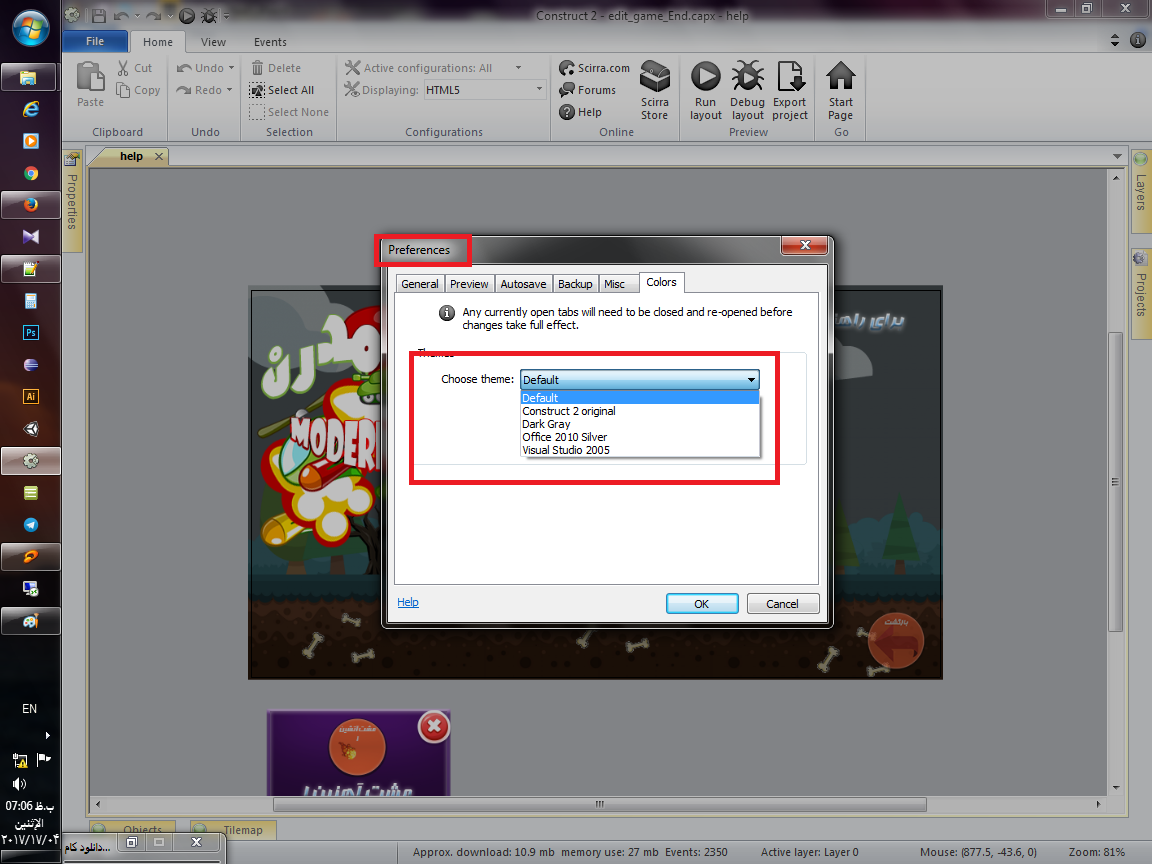Click quick access Debug bug icon in title bar
Image resolution: width=1152 pixels, height=864 pixels.
(x=209, y=15)
